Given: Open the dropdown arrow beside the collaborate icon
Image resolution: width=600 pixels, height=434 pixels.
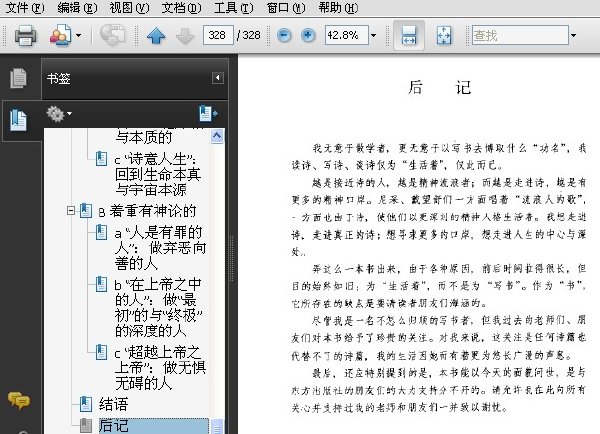Looking at the screenshot, I should [x=78, y=36].
